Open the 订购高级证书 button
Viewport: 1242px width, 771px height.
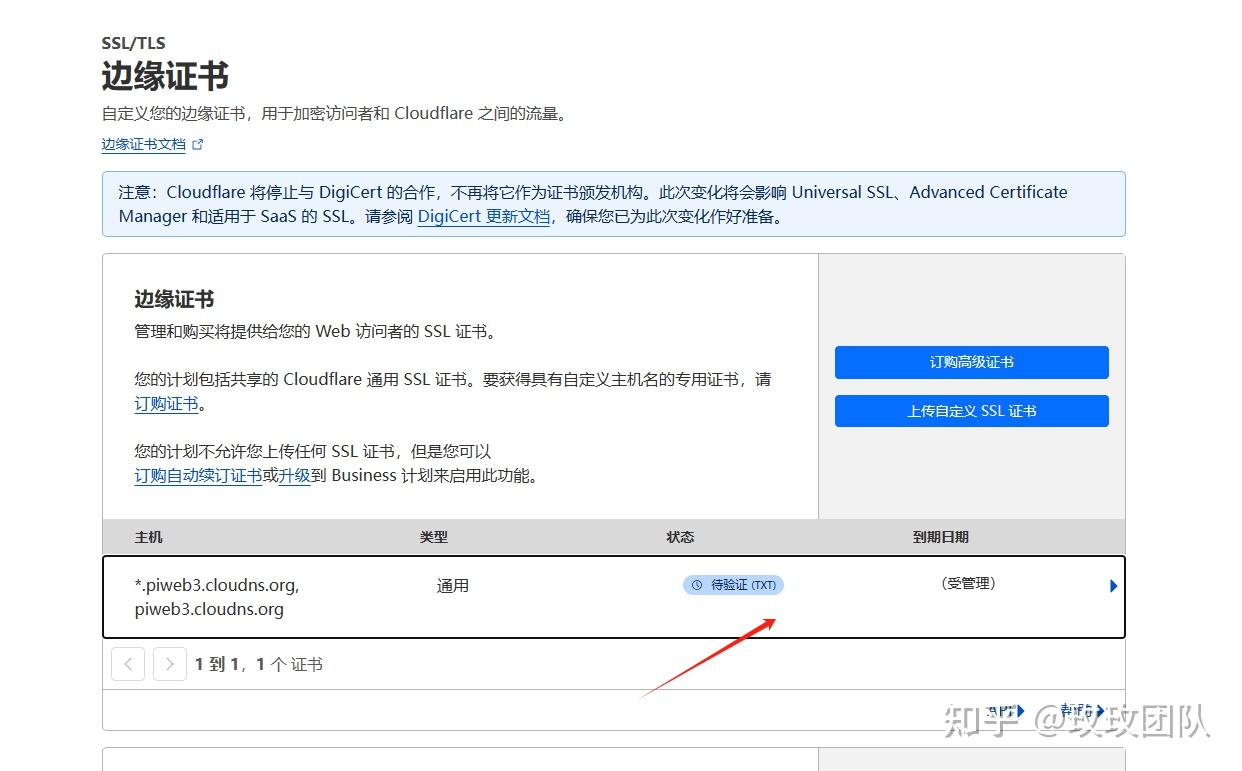971,362
